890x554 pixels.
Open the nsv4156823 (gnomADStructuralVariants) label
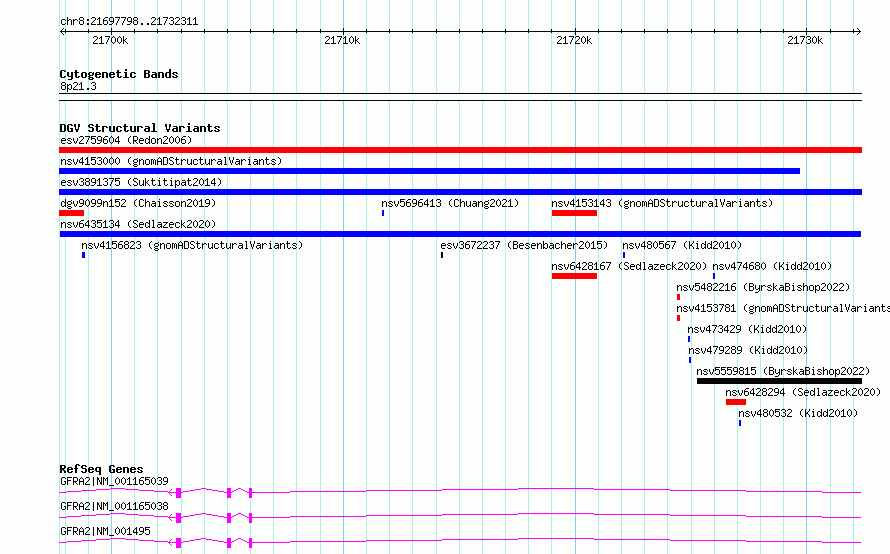(192, 245)
